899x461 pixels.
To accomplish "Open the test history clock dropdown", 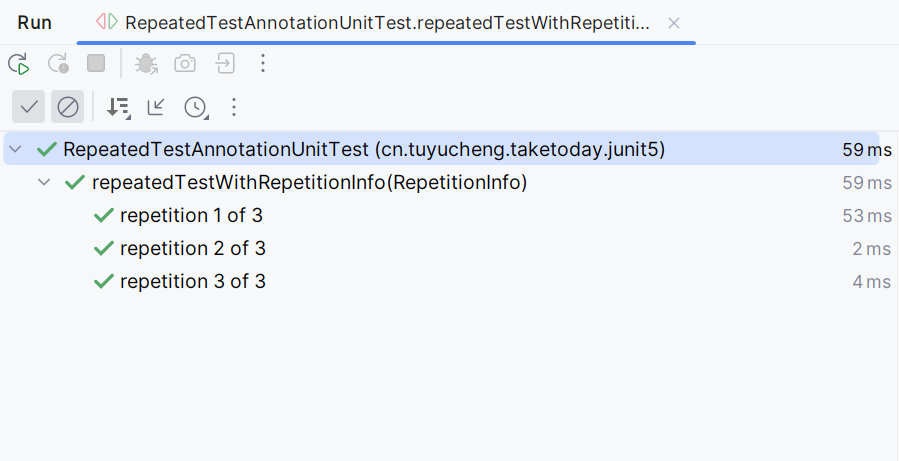I will [x=196, y=107].
